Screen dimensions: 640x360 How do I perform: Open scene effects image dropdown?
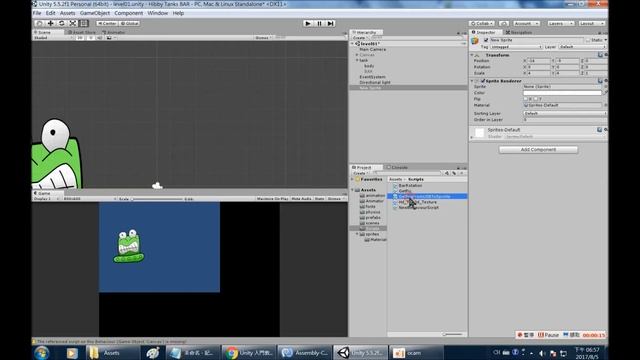tap(110, 38)
